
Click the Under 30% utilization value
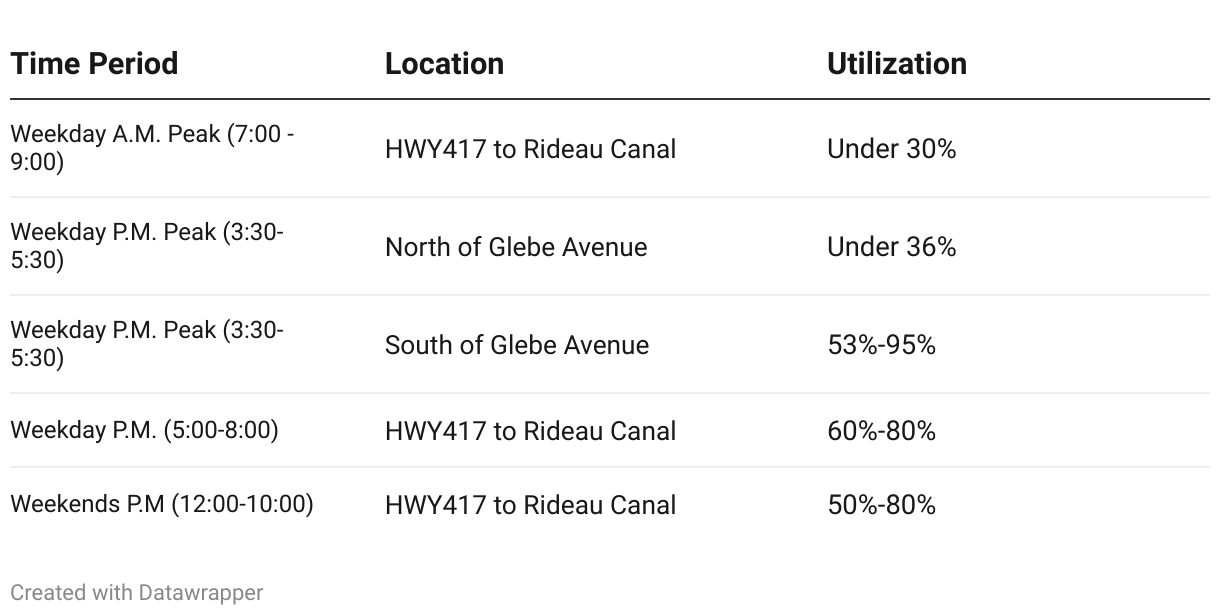pos(892,149)
